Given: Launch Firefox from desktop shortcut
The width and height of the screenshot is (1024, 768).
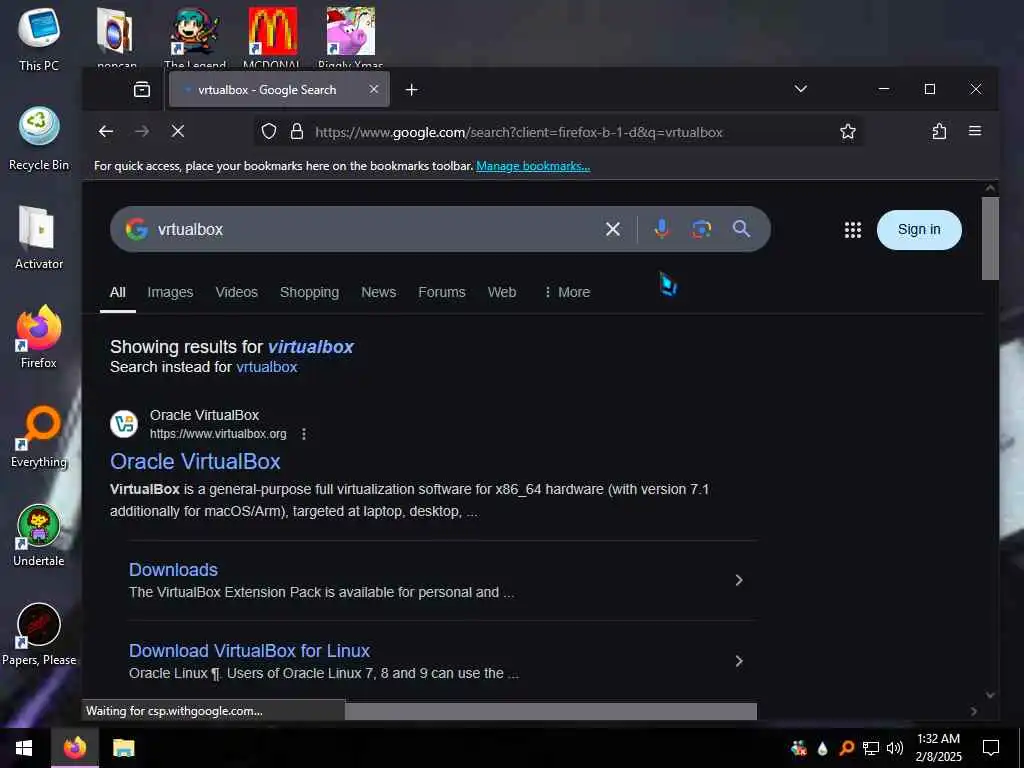Looking at the screenshot, I should coord(39,337).
